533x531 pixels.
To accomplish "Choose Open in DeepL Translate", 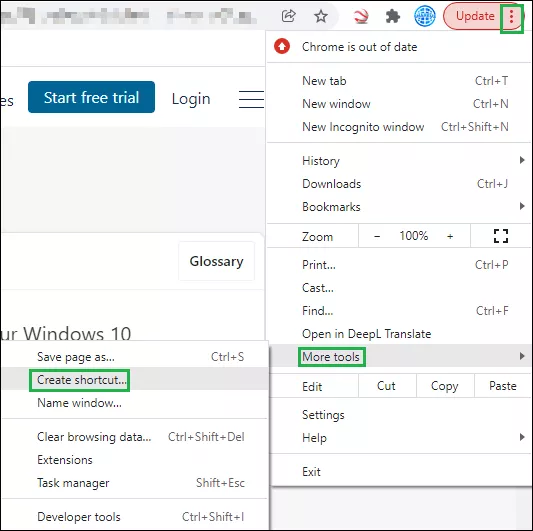I will click(399, 334).
